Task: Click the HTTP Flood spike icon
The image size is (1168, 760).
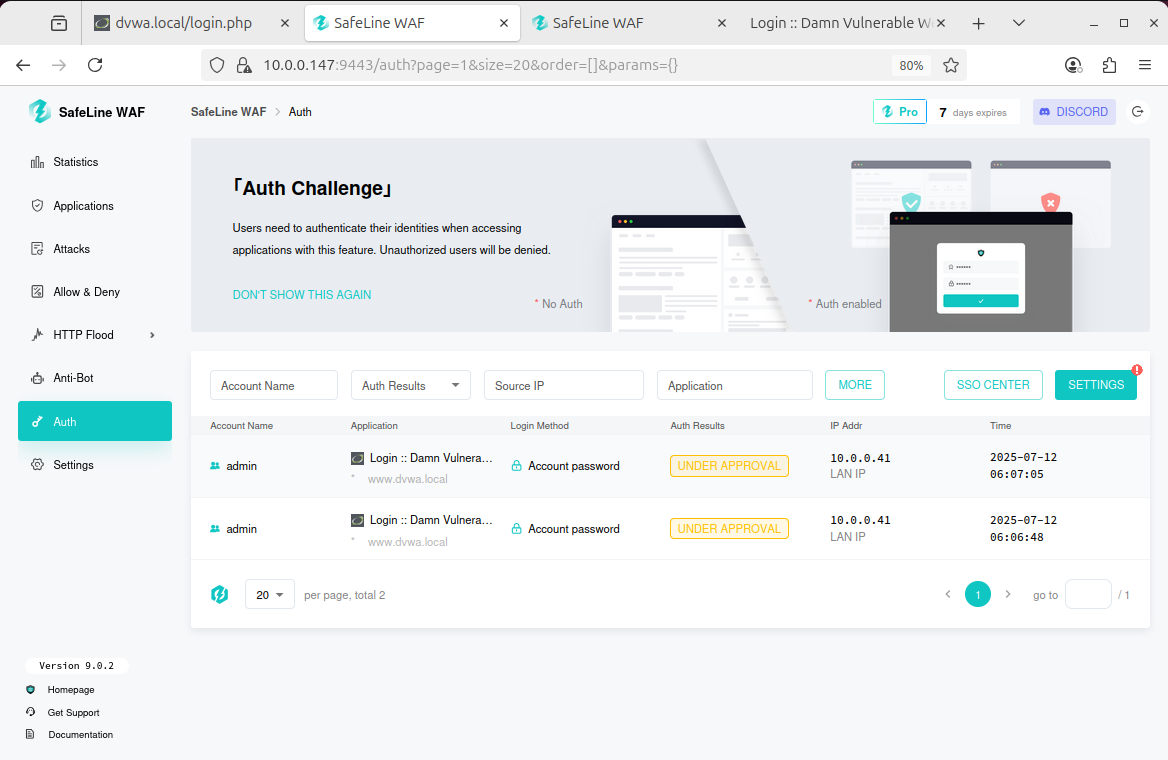Action: point(37,335)
